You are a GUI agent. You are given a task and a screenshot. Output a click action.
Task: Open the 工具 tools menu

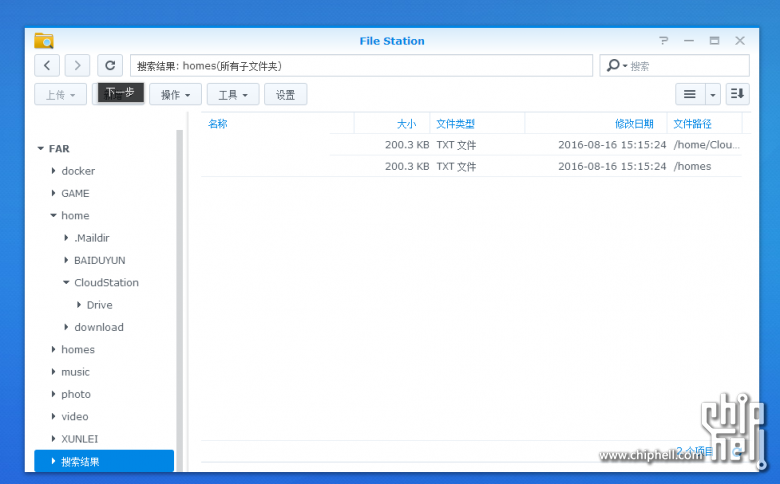click(233, 95)
